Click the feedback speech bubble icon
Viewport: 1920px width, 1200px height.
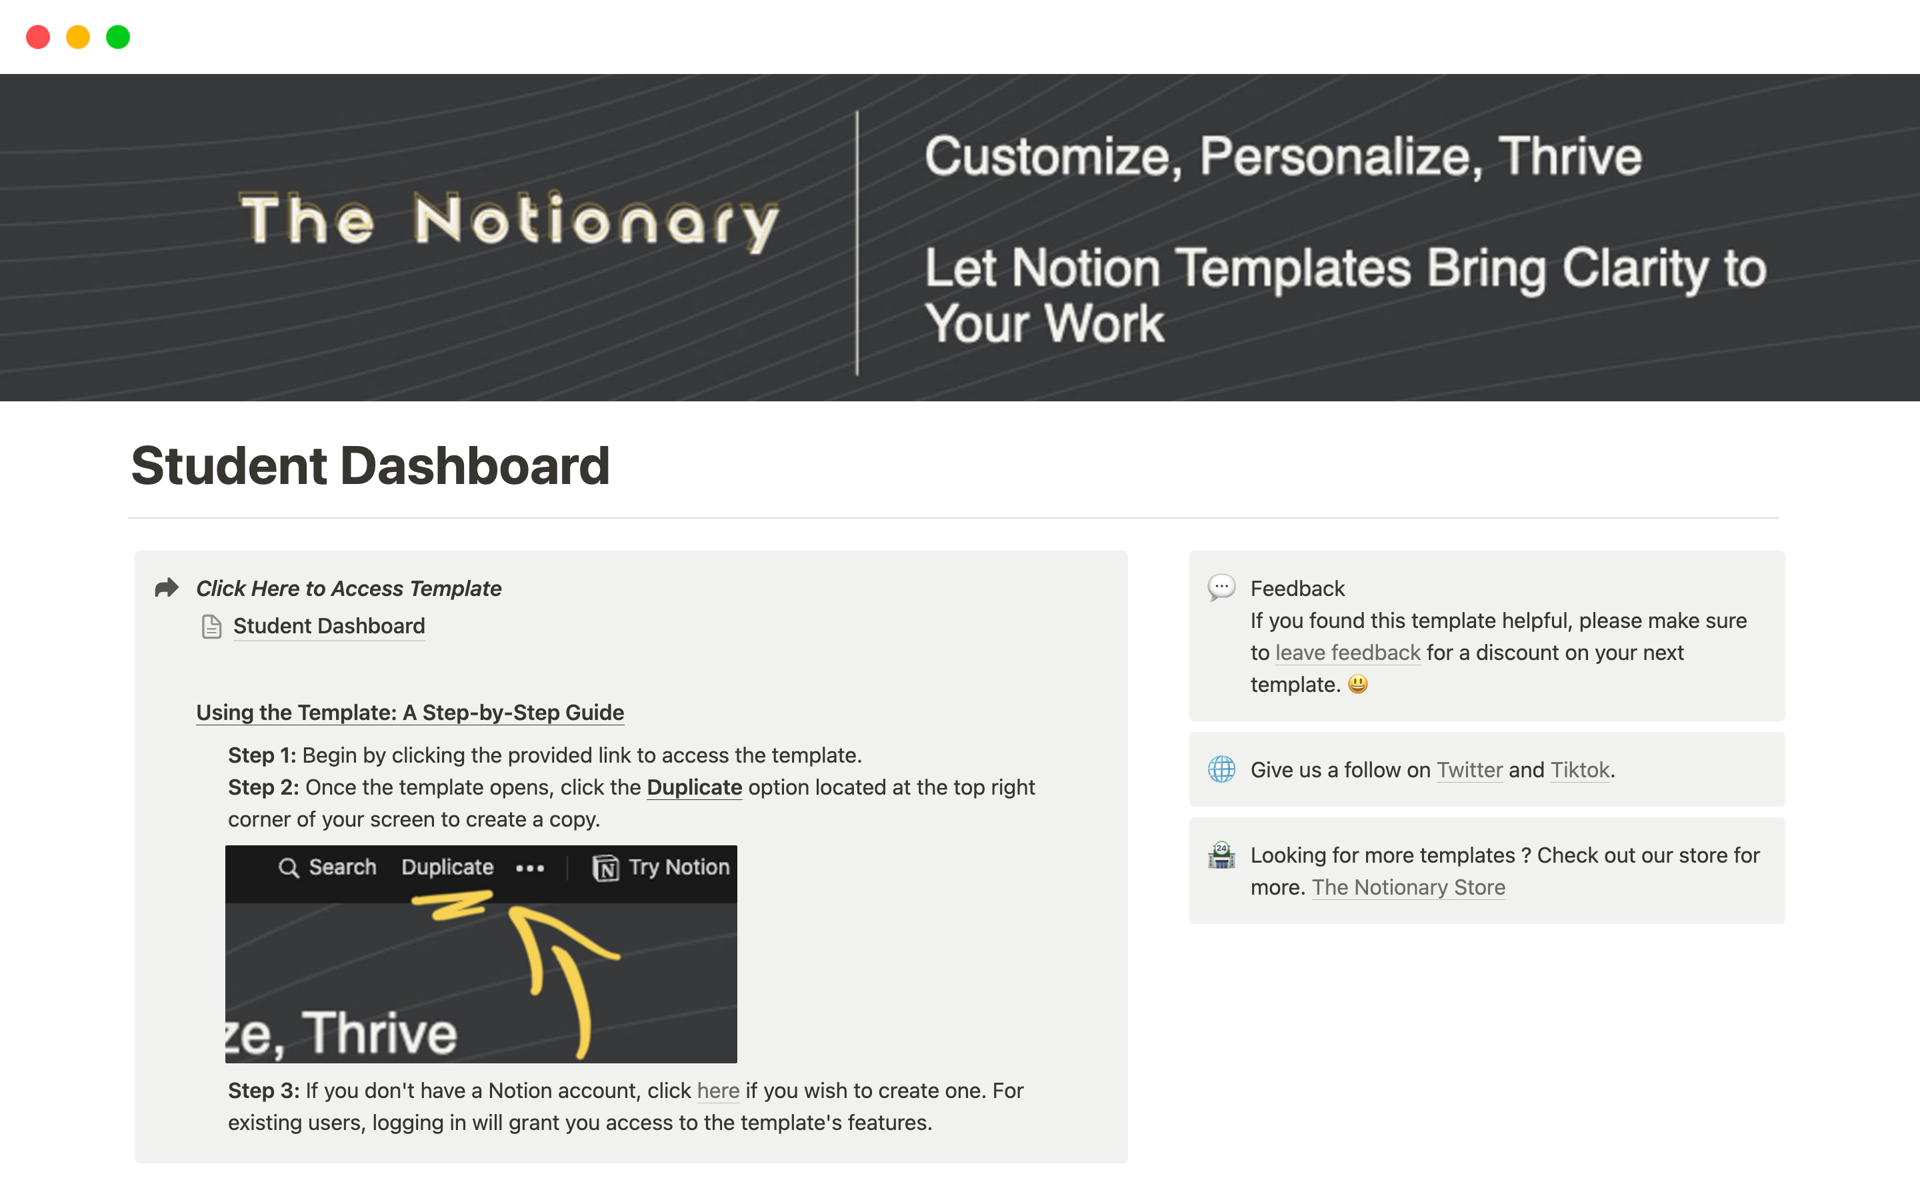tap(1222, 586)
